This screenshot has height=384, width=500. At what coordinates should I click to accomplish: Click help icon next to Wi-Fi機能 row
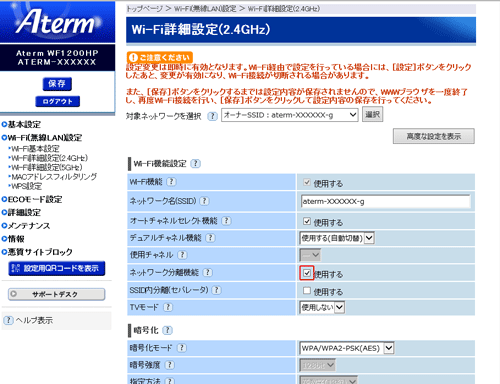pyautogui.click(x=171, y=182)
